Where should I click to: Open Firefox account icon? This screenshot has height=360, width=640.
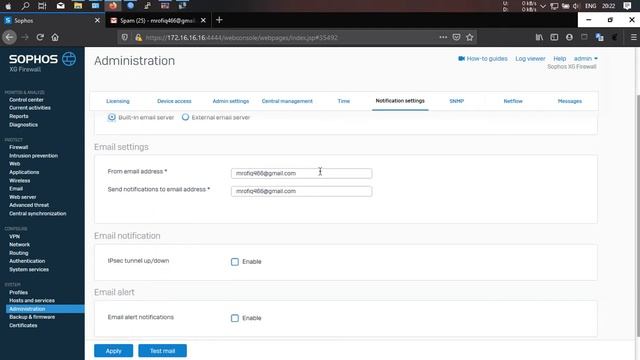point(569,37)
